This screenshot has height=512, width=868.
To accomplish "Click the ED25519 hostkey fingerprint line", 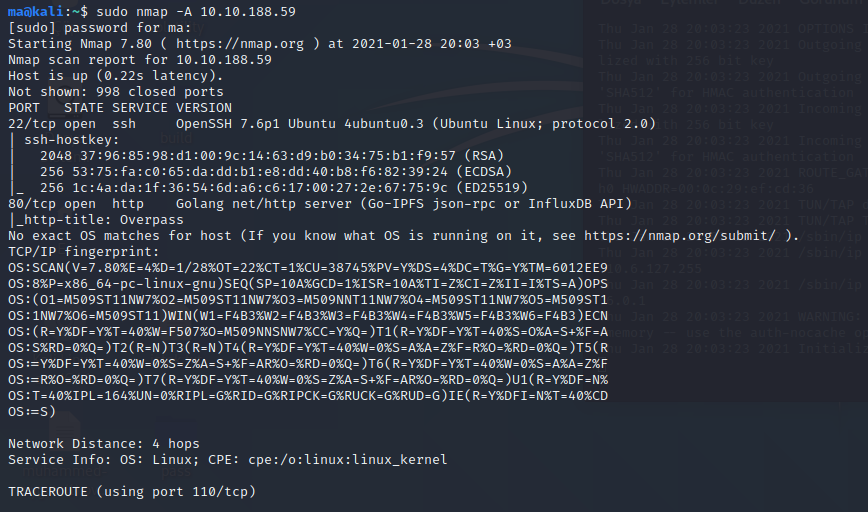I will [x=283, y=188].
